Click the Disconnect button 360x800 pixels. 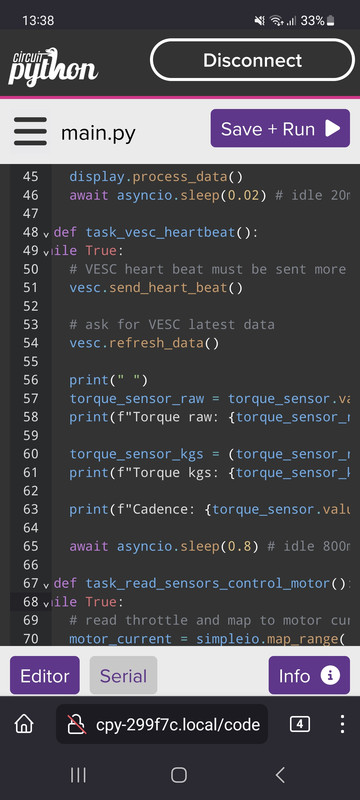tap(252, 60)
